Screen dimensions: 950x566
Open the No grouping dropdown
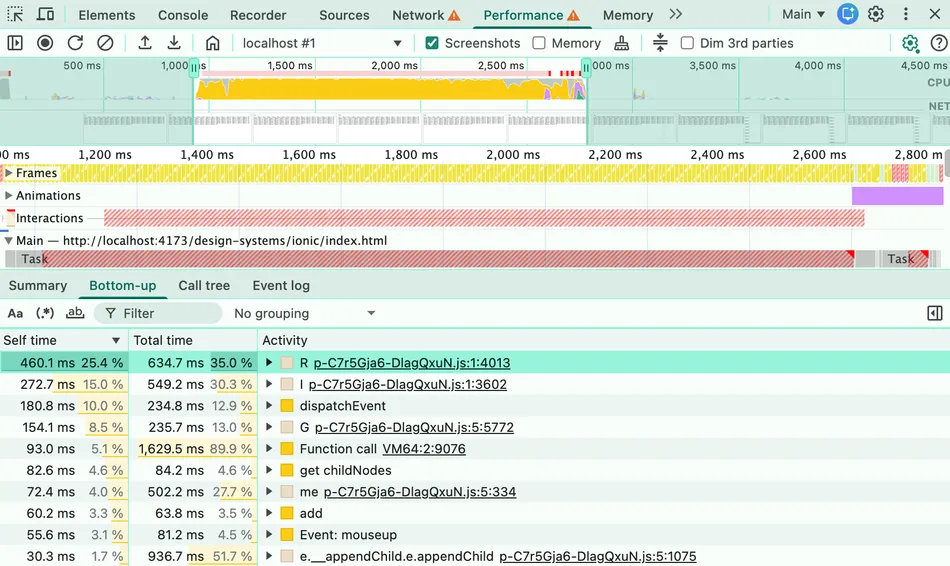[x=305, y=313]
